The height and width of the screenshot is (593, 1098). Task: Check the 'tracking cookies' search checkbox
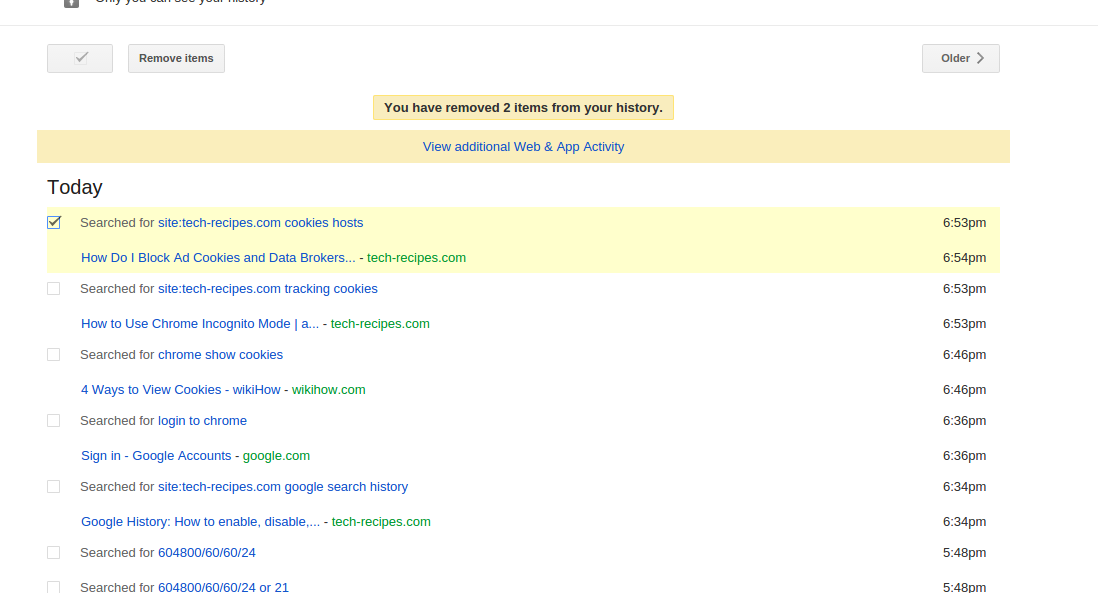pyautogui.click(x=54, y=288)
